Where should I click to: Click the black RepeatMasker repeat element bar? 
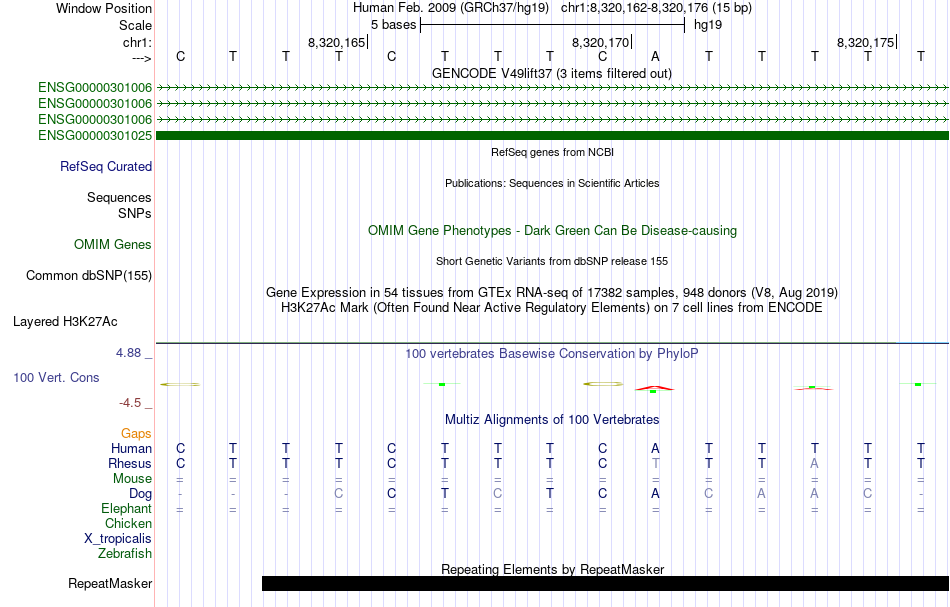[605, 583]
